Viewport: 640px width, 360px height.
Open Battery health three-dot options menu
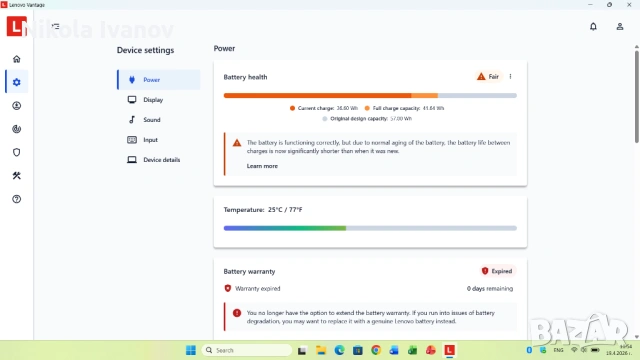(510, 76)
